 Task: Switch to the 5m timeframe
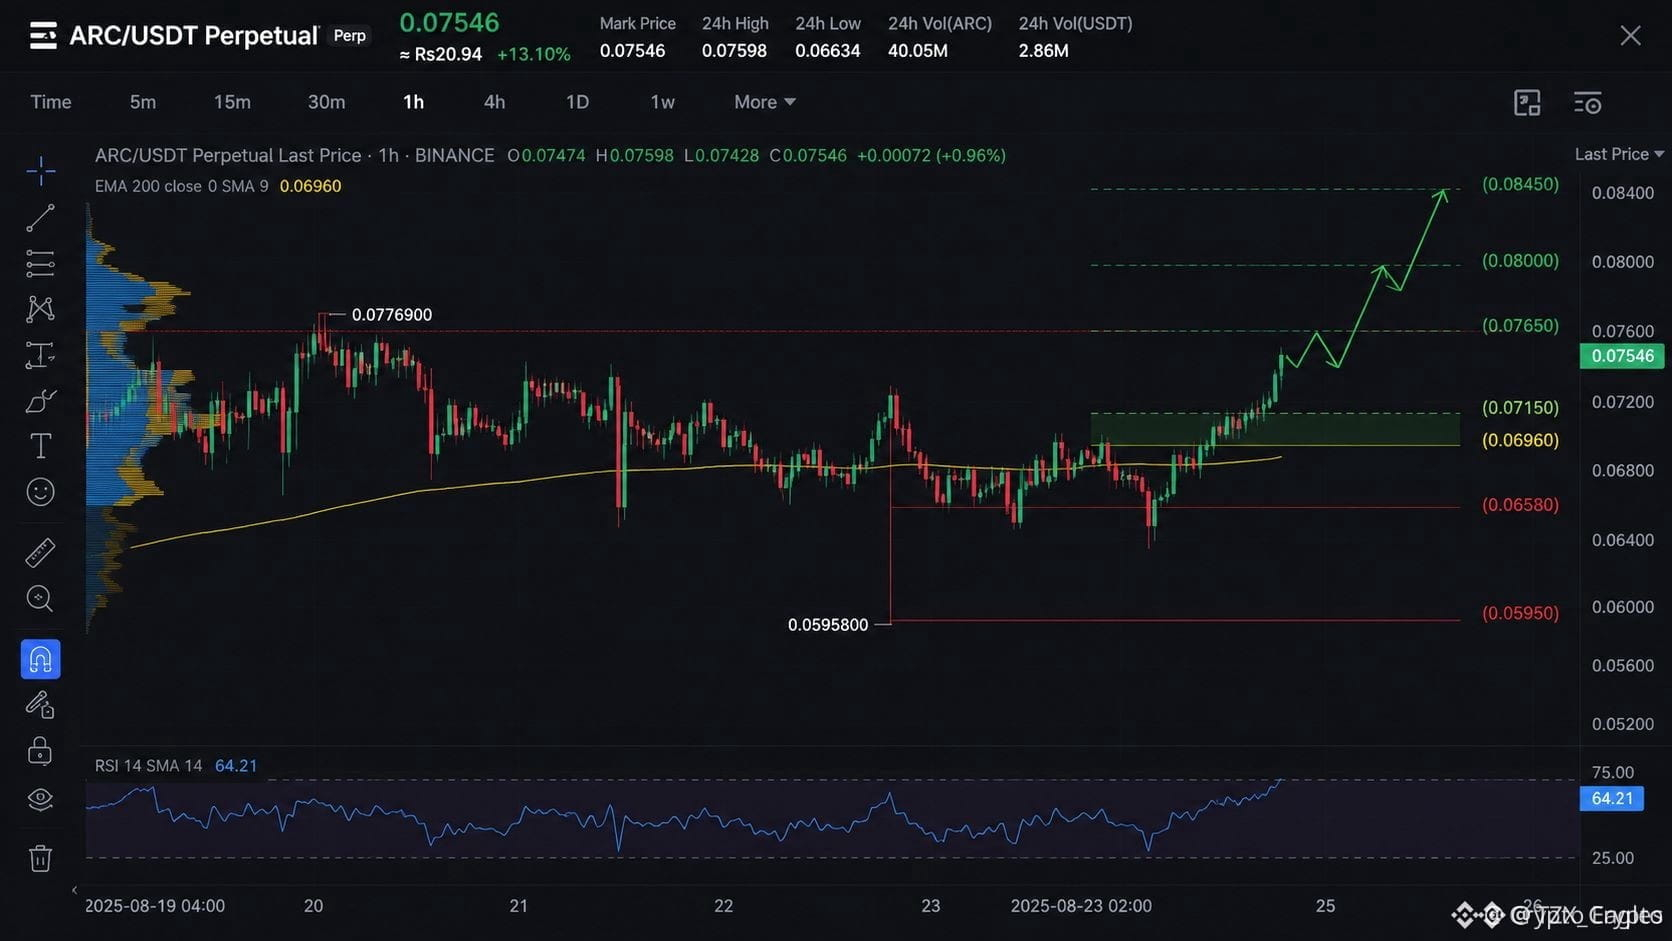[x=143, y=102]
